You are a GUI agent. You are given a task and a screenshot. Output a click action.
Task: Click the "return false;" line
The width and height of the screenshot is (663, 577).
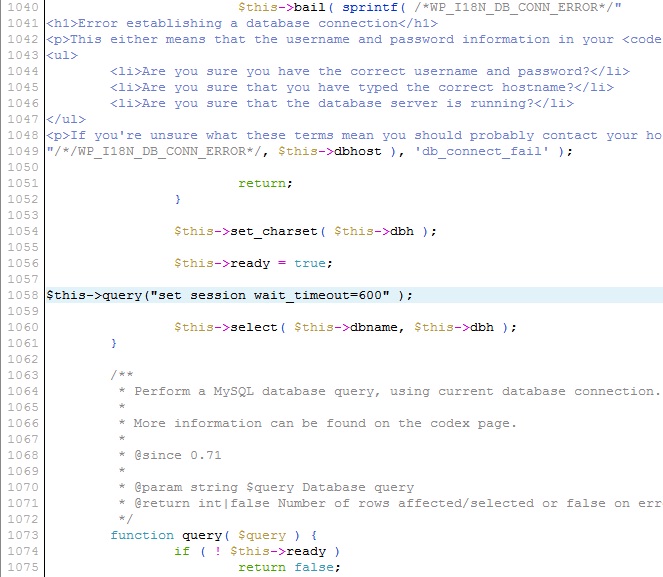pos(289,567)
